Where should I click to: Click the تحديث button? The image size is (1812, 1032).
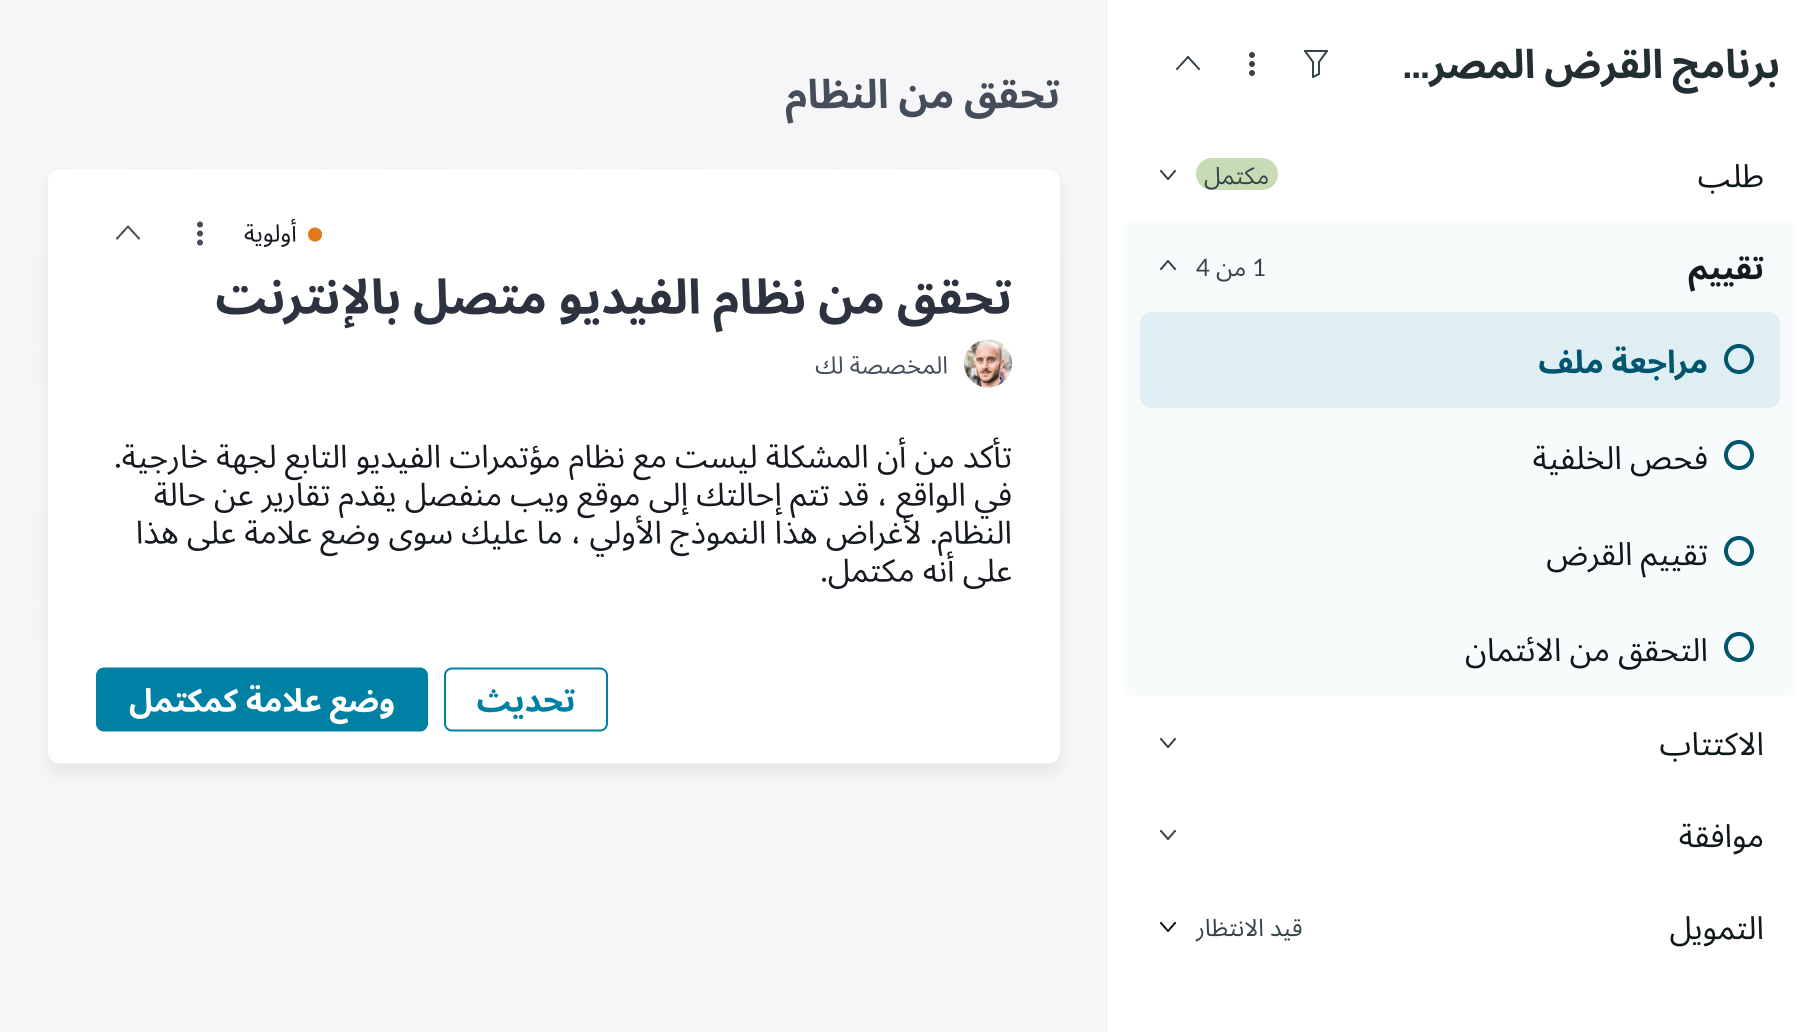(525, 699)
